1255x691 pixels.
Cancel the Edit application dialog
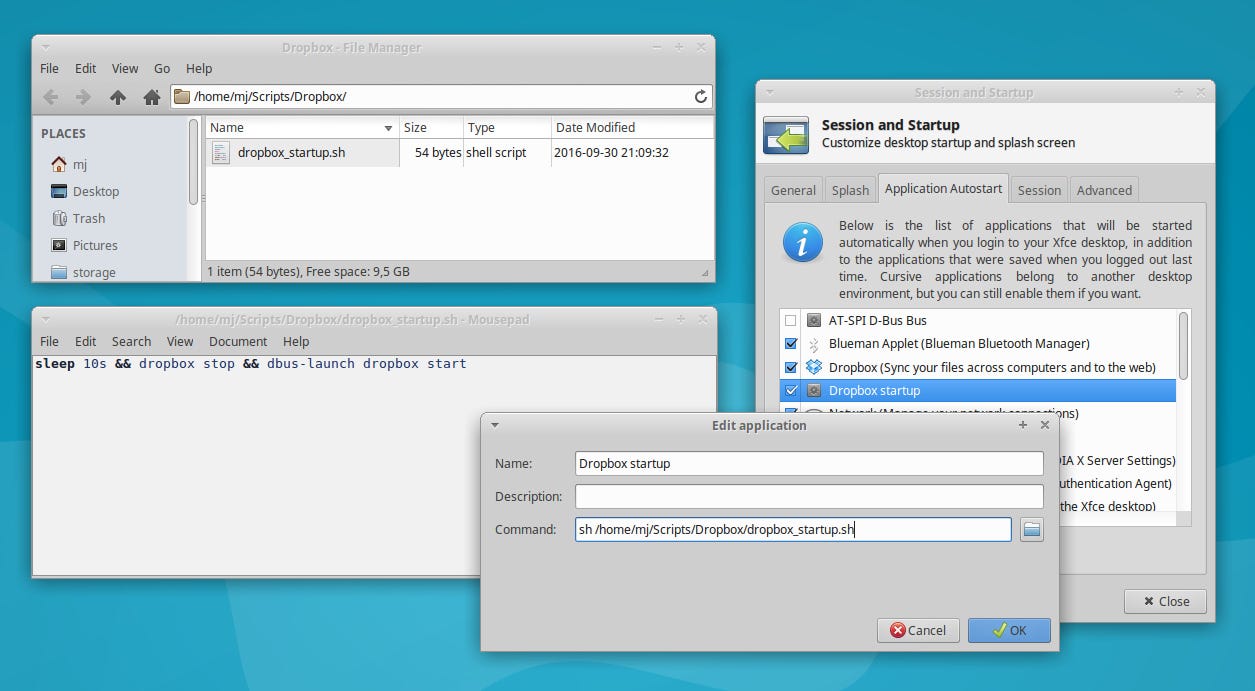(918, 630)
